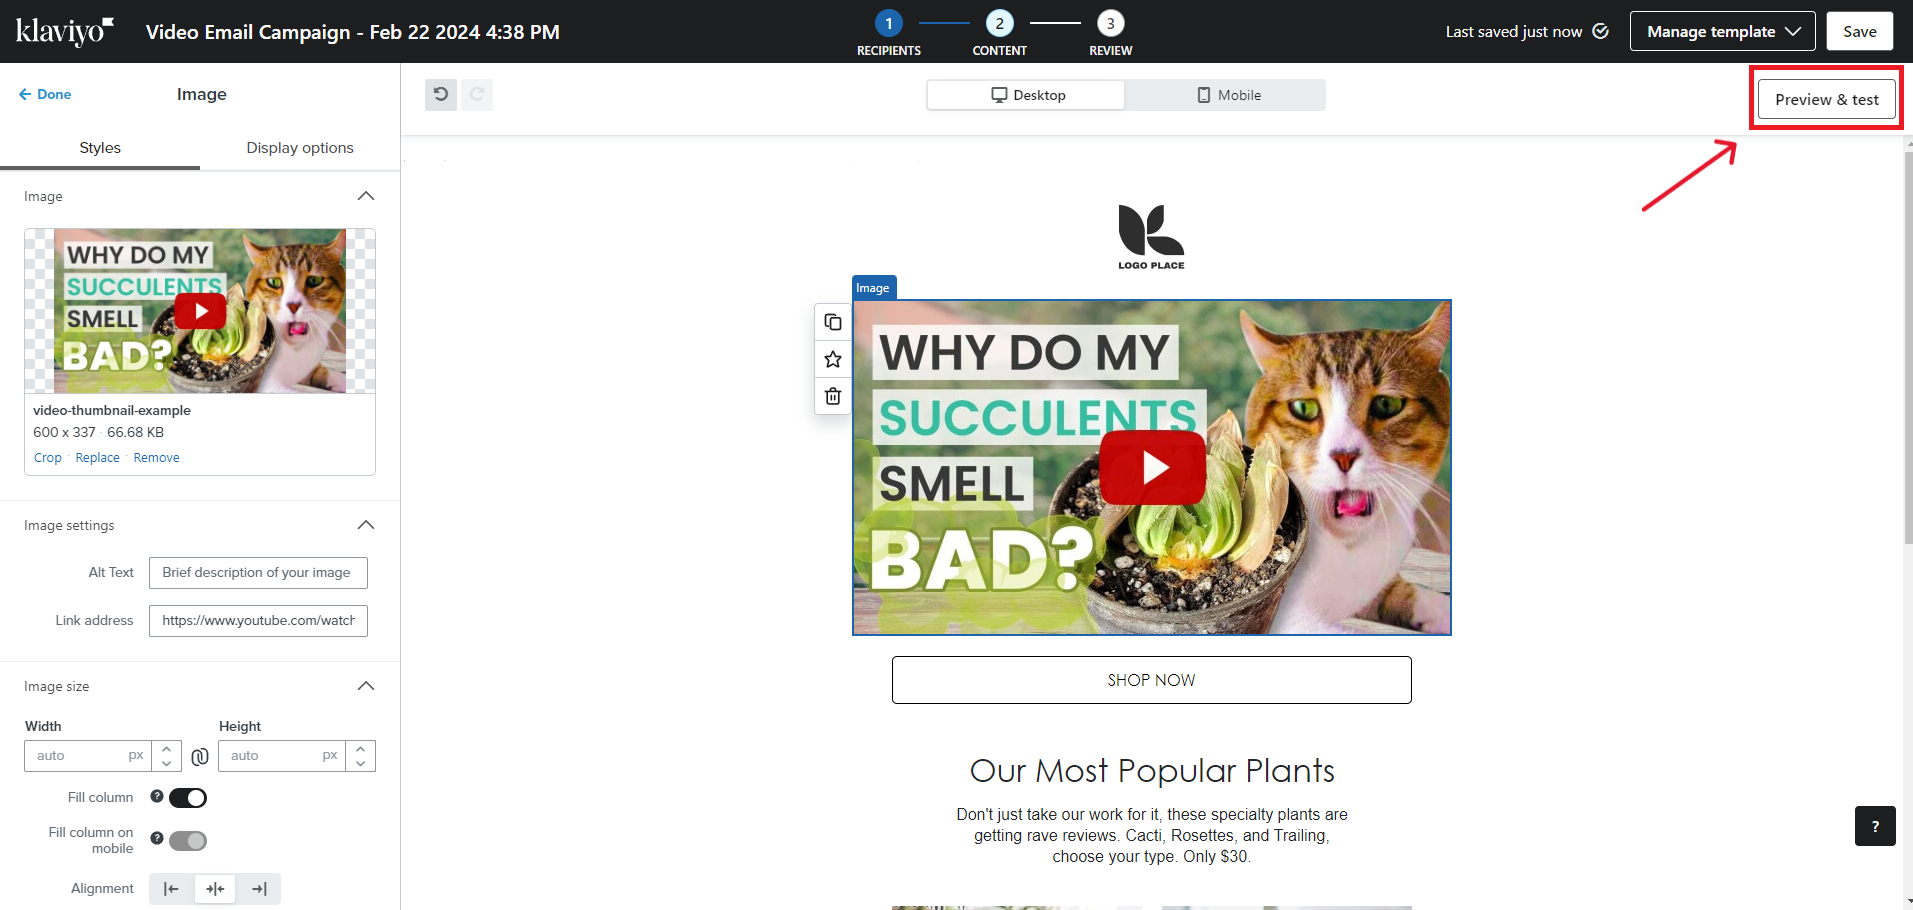1913x910 pixels.
Task: Click the aspect ratio lock link icon
Action: click(x=200, y=756)
